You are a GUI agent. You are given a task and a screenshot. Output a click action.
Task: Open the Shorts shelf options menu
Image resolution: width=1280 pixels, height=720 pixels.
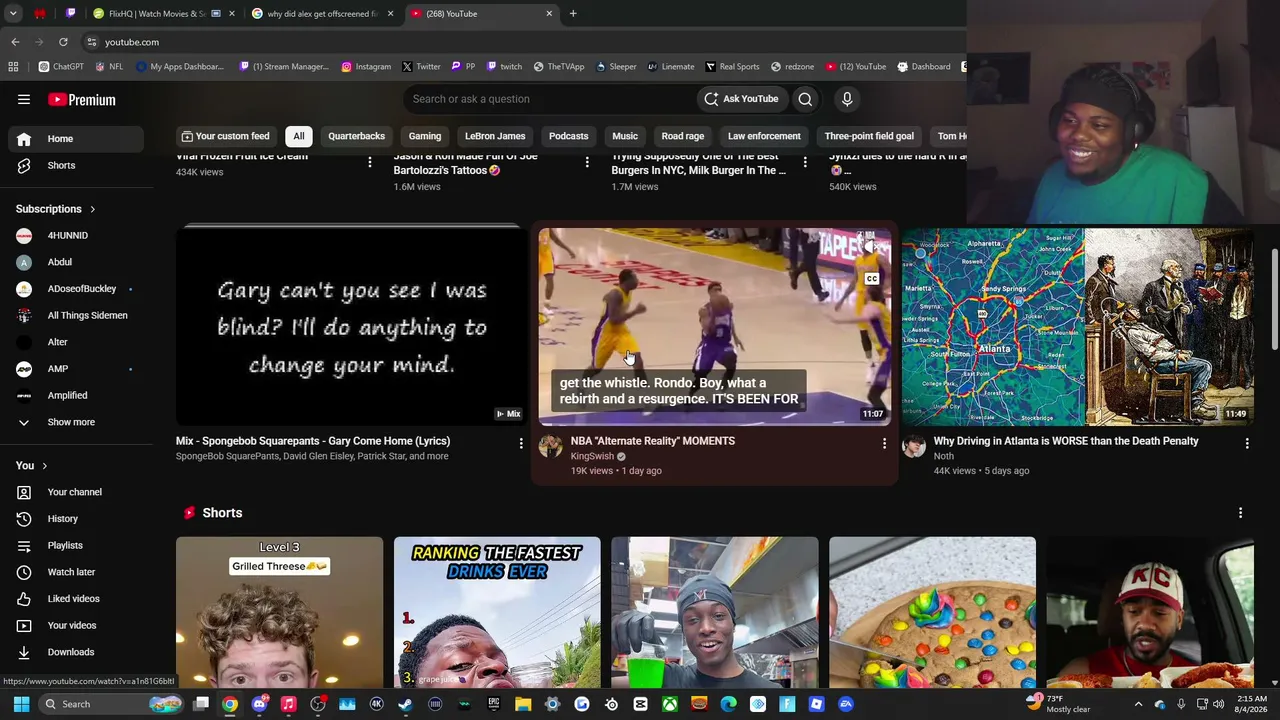[x=1241, y=513]
